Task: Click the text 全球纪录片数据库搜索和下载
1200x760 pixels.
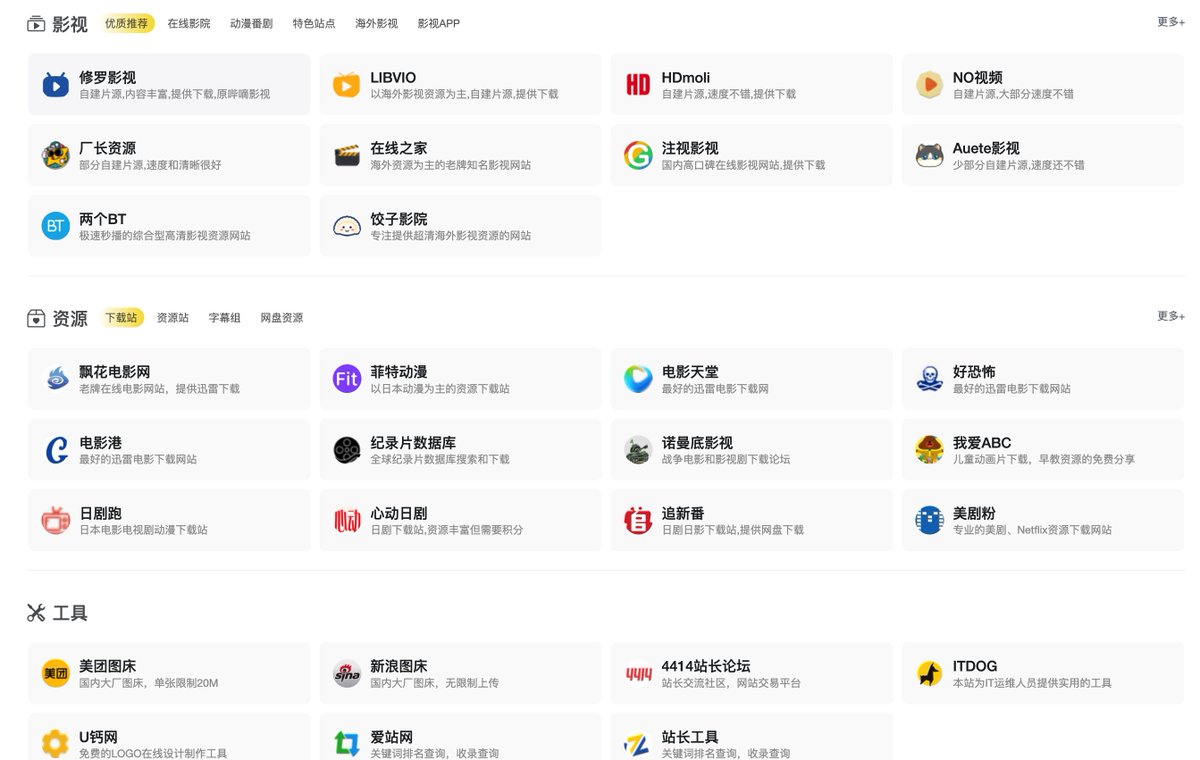Action: (x=440, y=459)
